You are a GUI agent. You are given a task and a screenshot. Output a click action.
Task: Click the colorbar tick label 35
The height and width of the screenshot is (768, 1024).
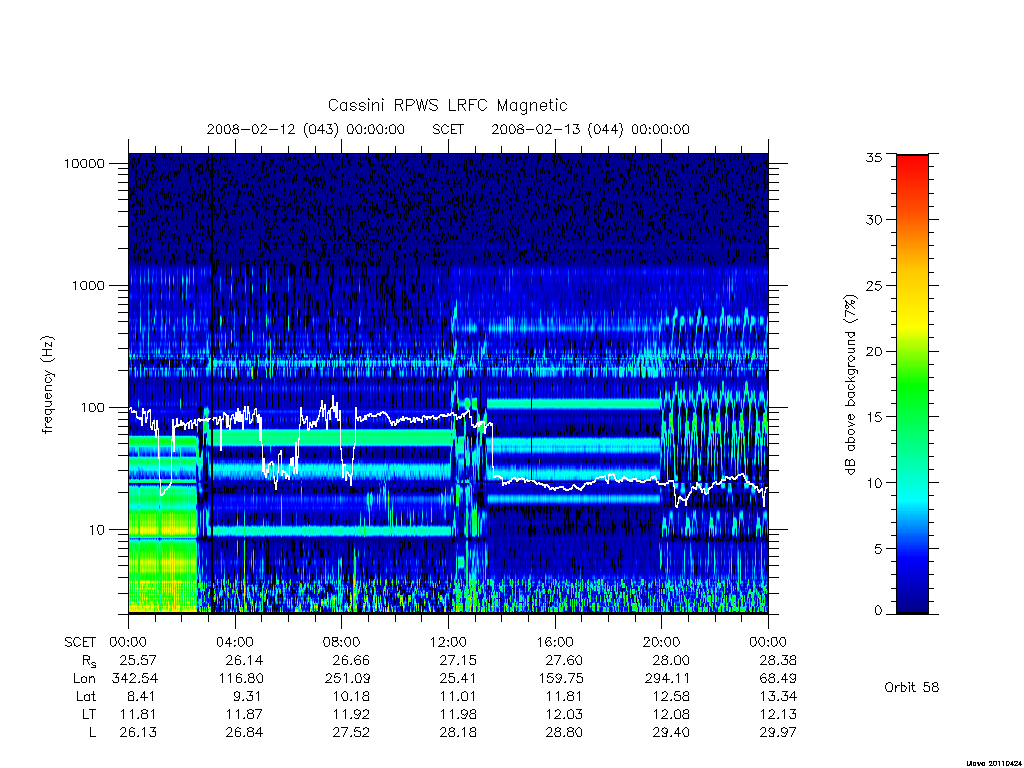coord(874,157)
